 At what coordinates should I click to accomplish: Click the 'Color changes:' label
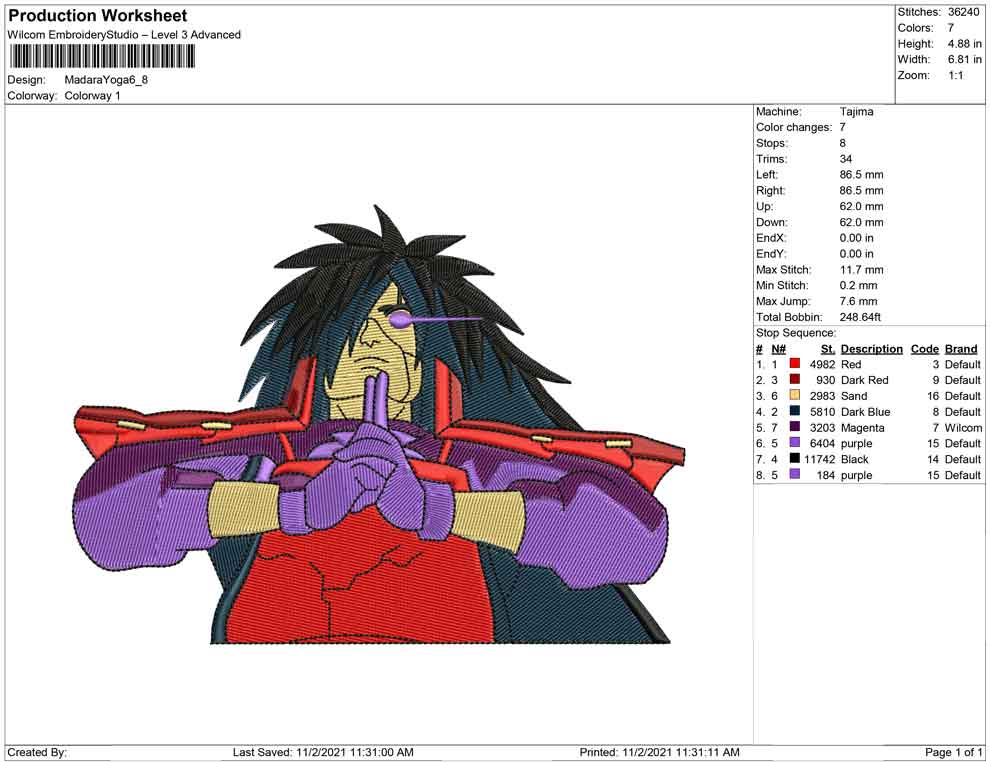click(794, 127)
